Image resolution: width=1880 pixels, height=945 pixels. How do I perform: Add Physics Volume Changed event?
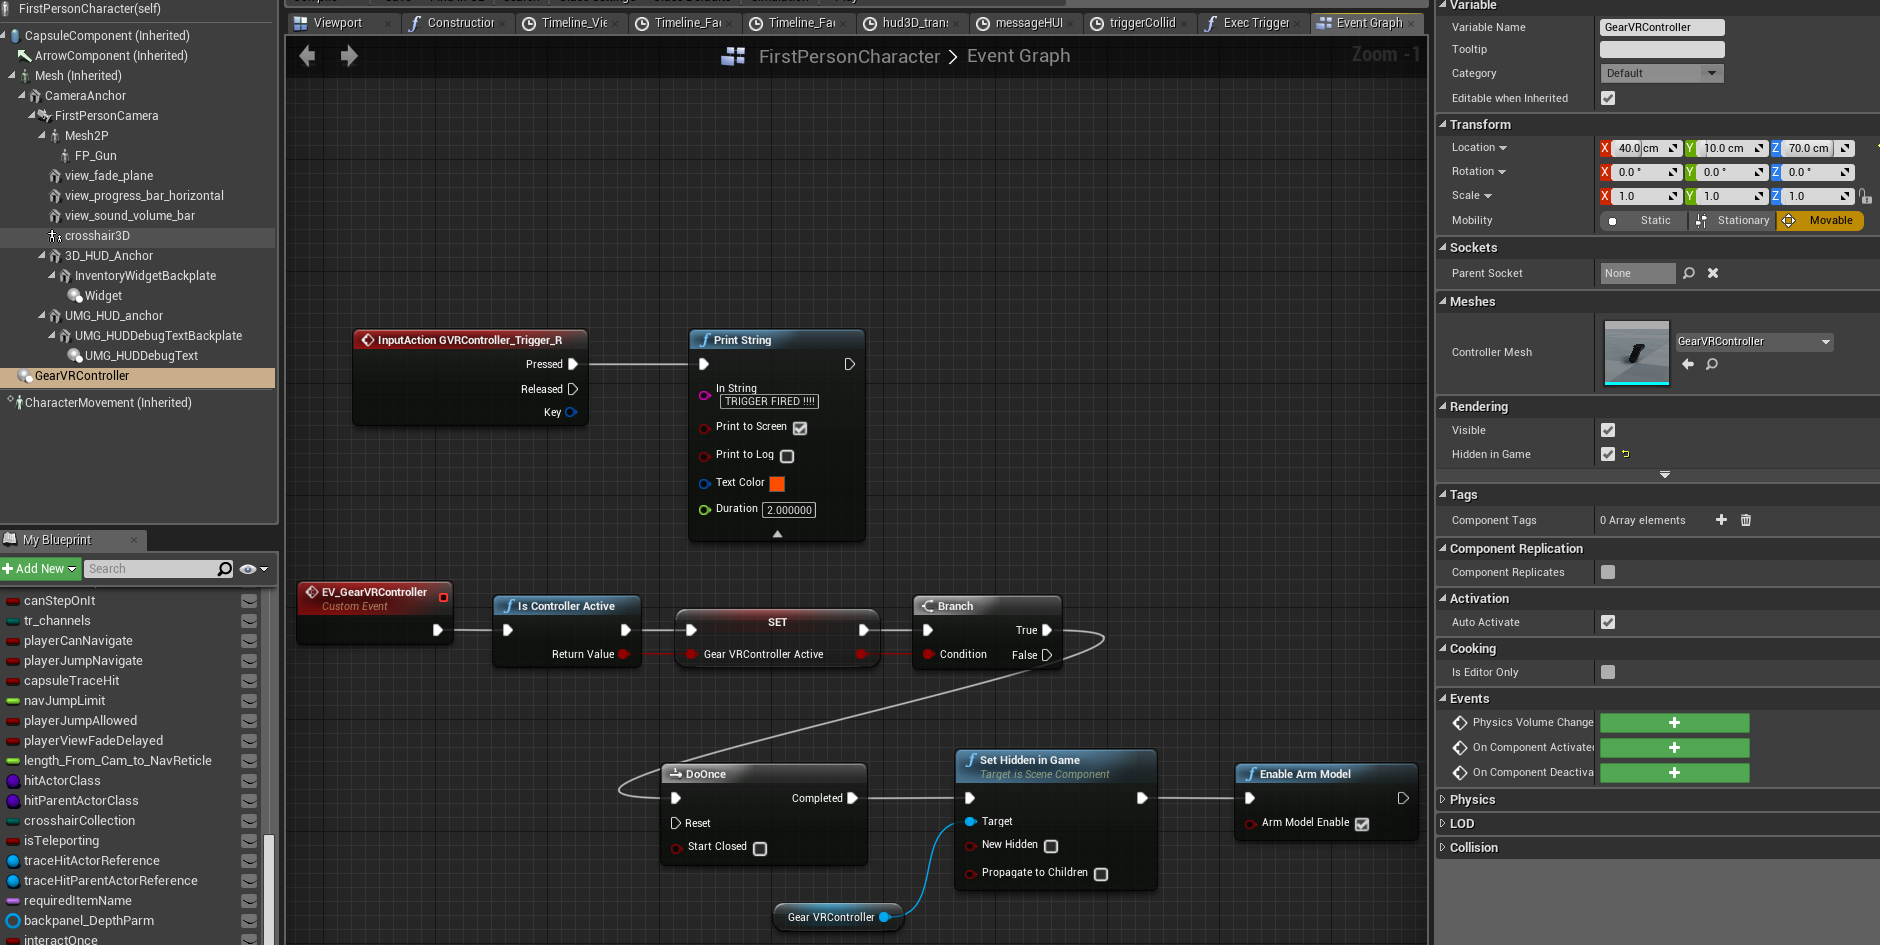(1674, 723)
